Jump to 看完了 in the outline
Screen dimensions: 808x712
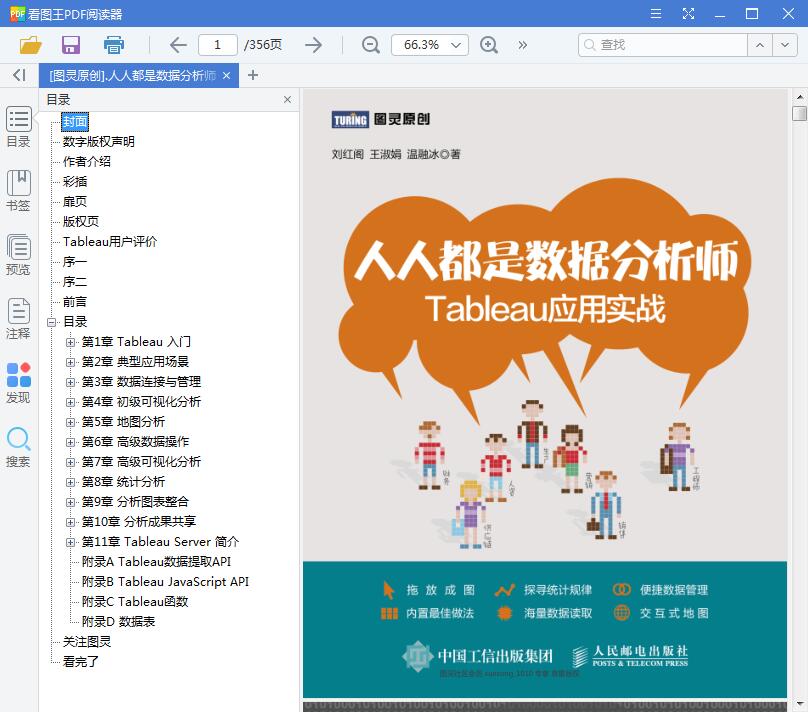[81, 662]
